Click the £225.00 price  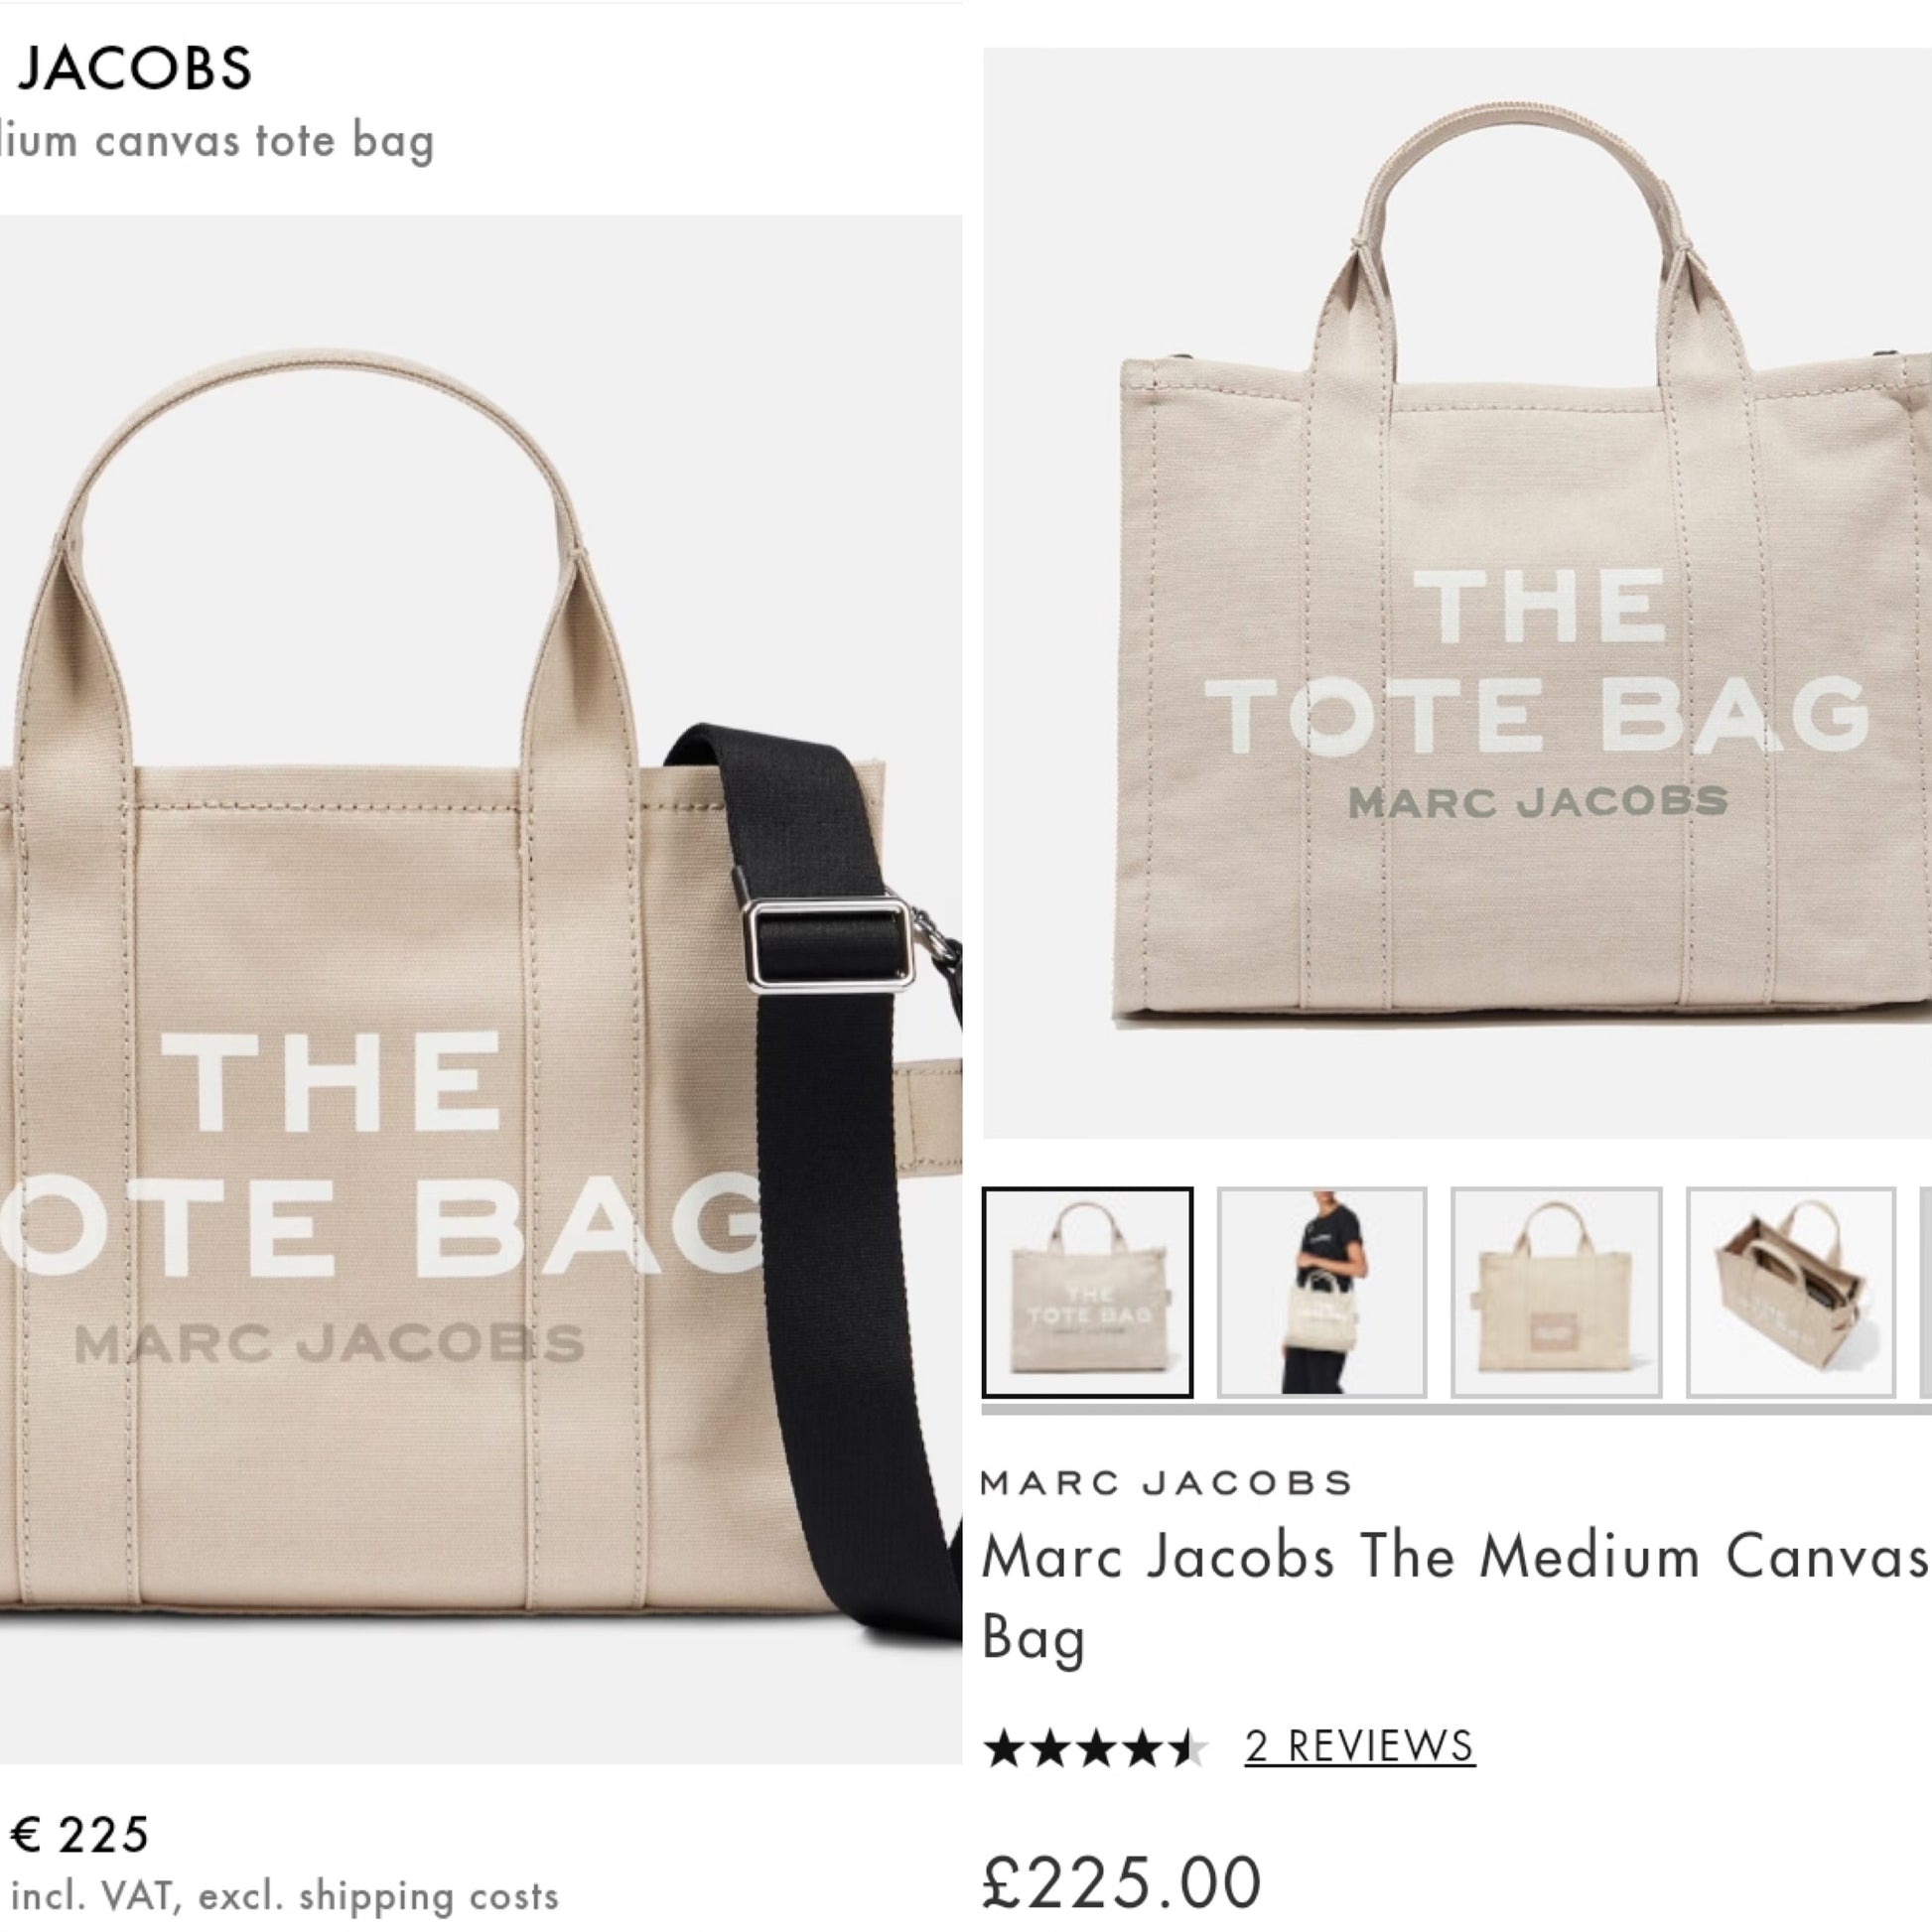[1122, 1882]
